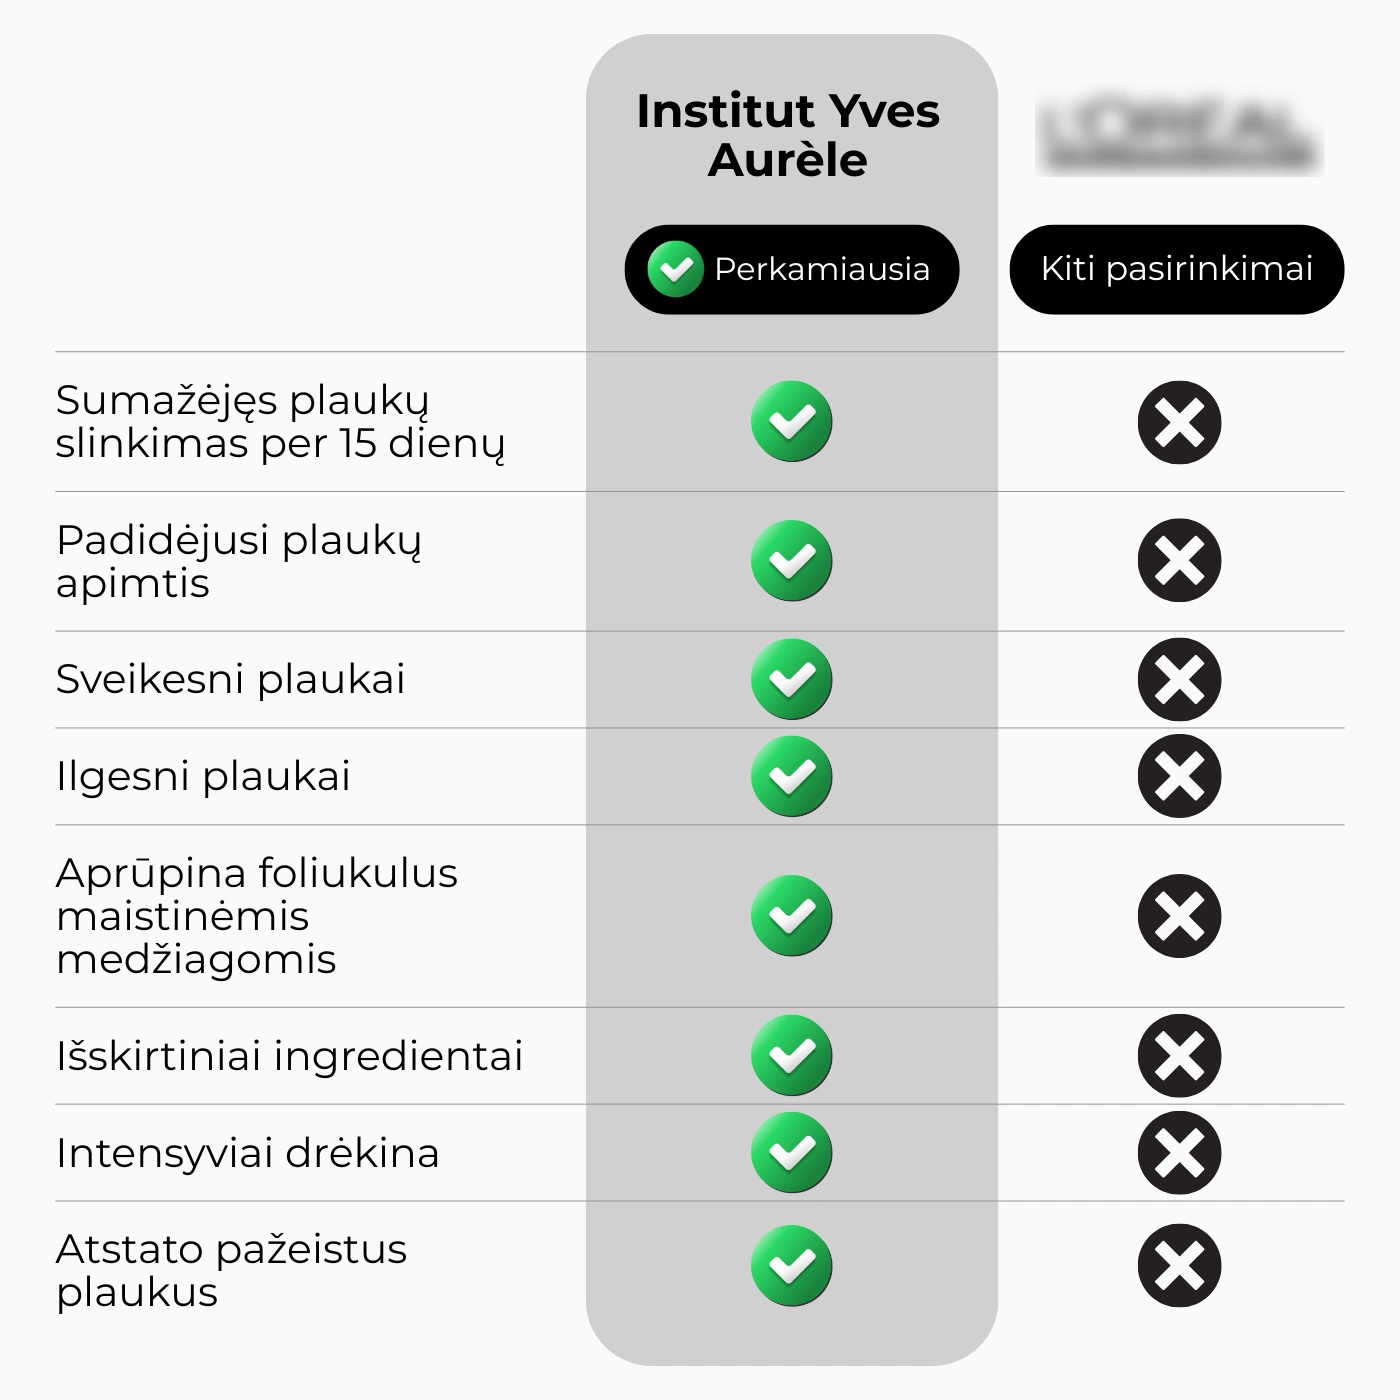Click the black X for Sumažėjęs plaukų slinkimas
1400x1400 pixels.
click(x=1179, y=422)
